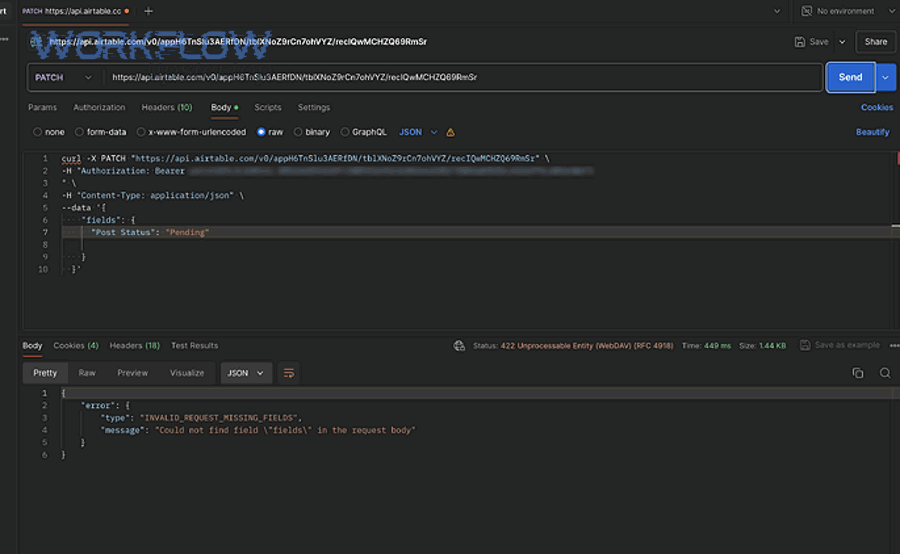Click the network globe icon near Status
The height and width of the screenshot is (554, 900).
(459, 346)
